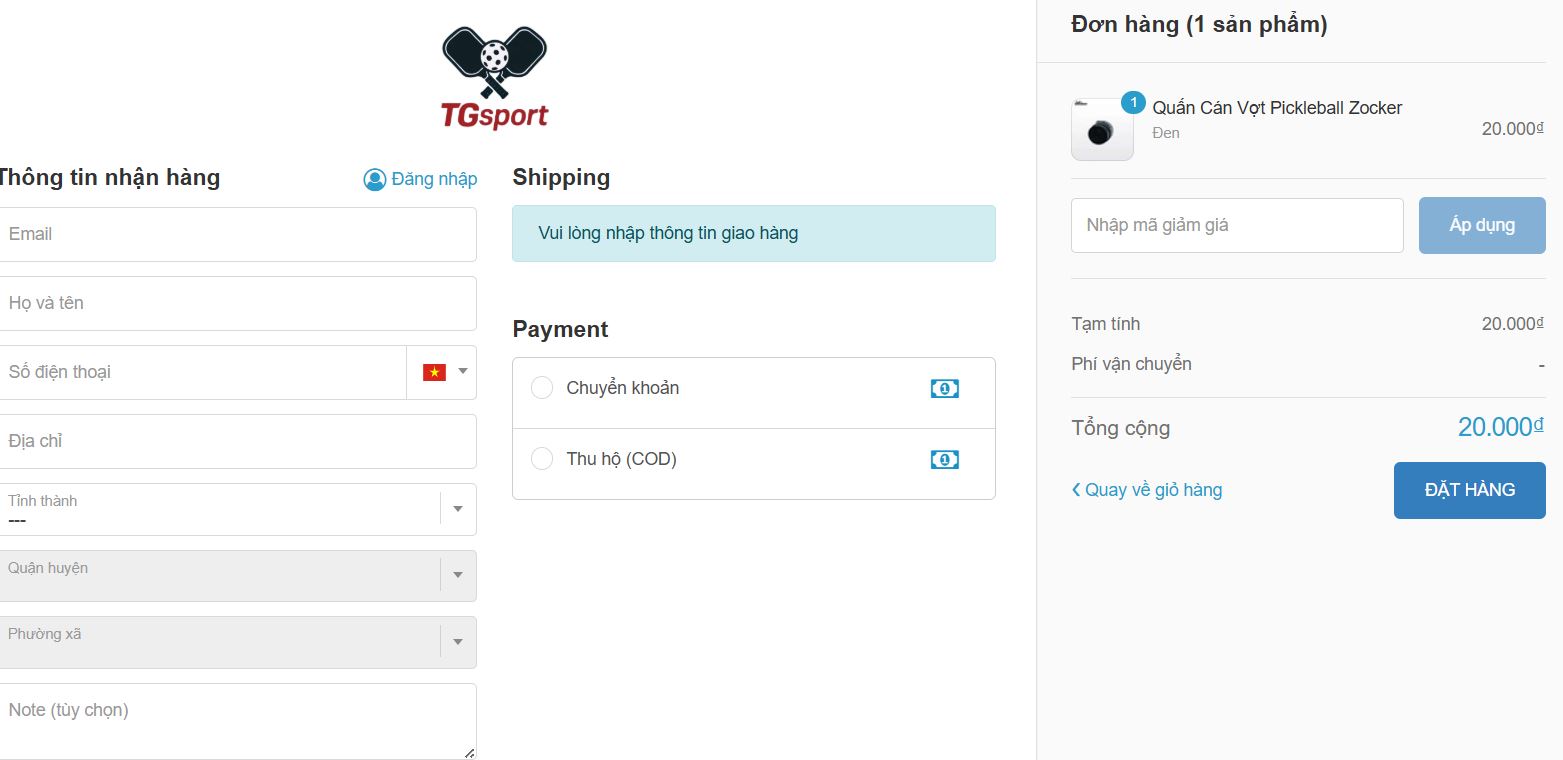Go back via Quay về giỏ hàng link
1563x760 pixels.
point(1153,490)
